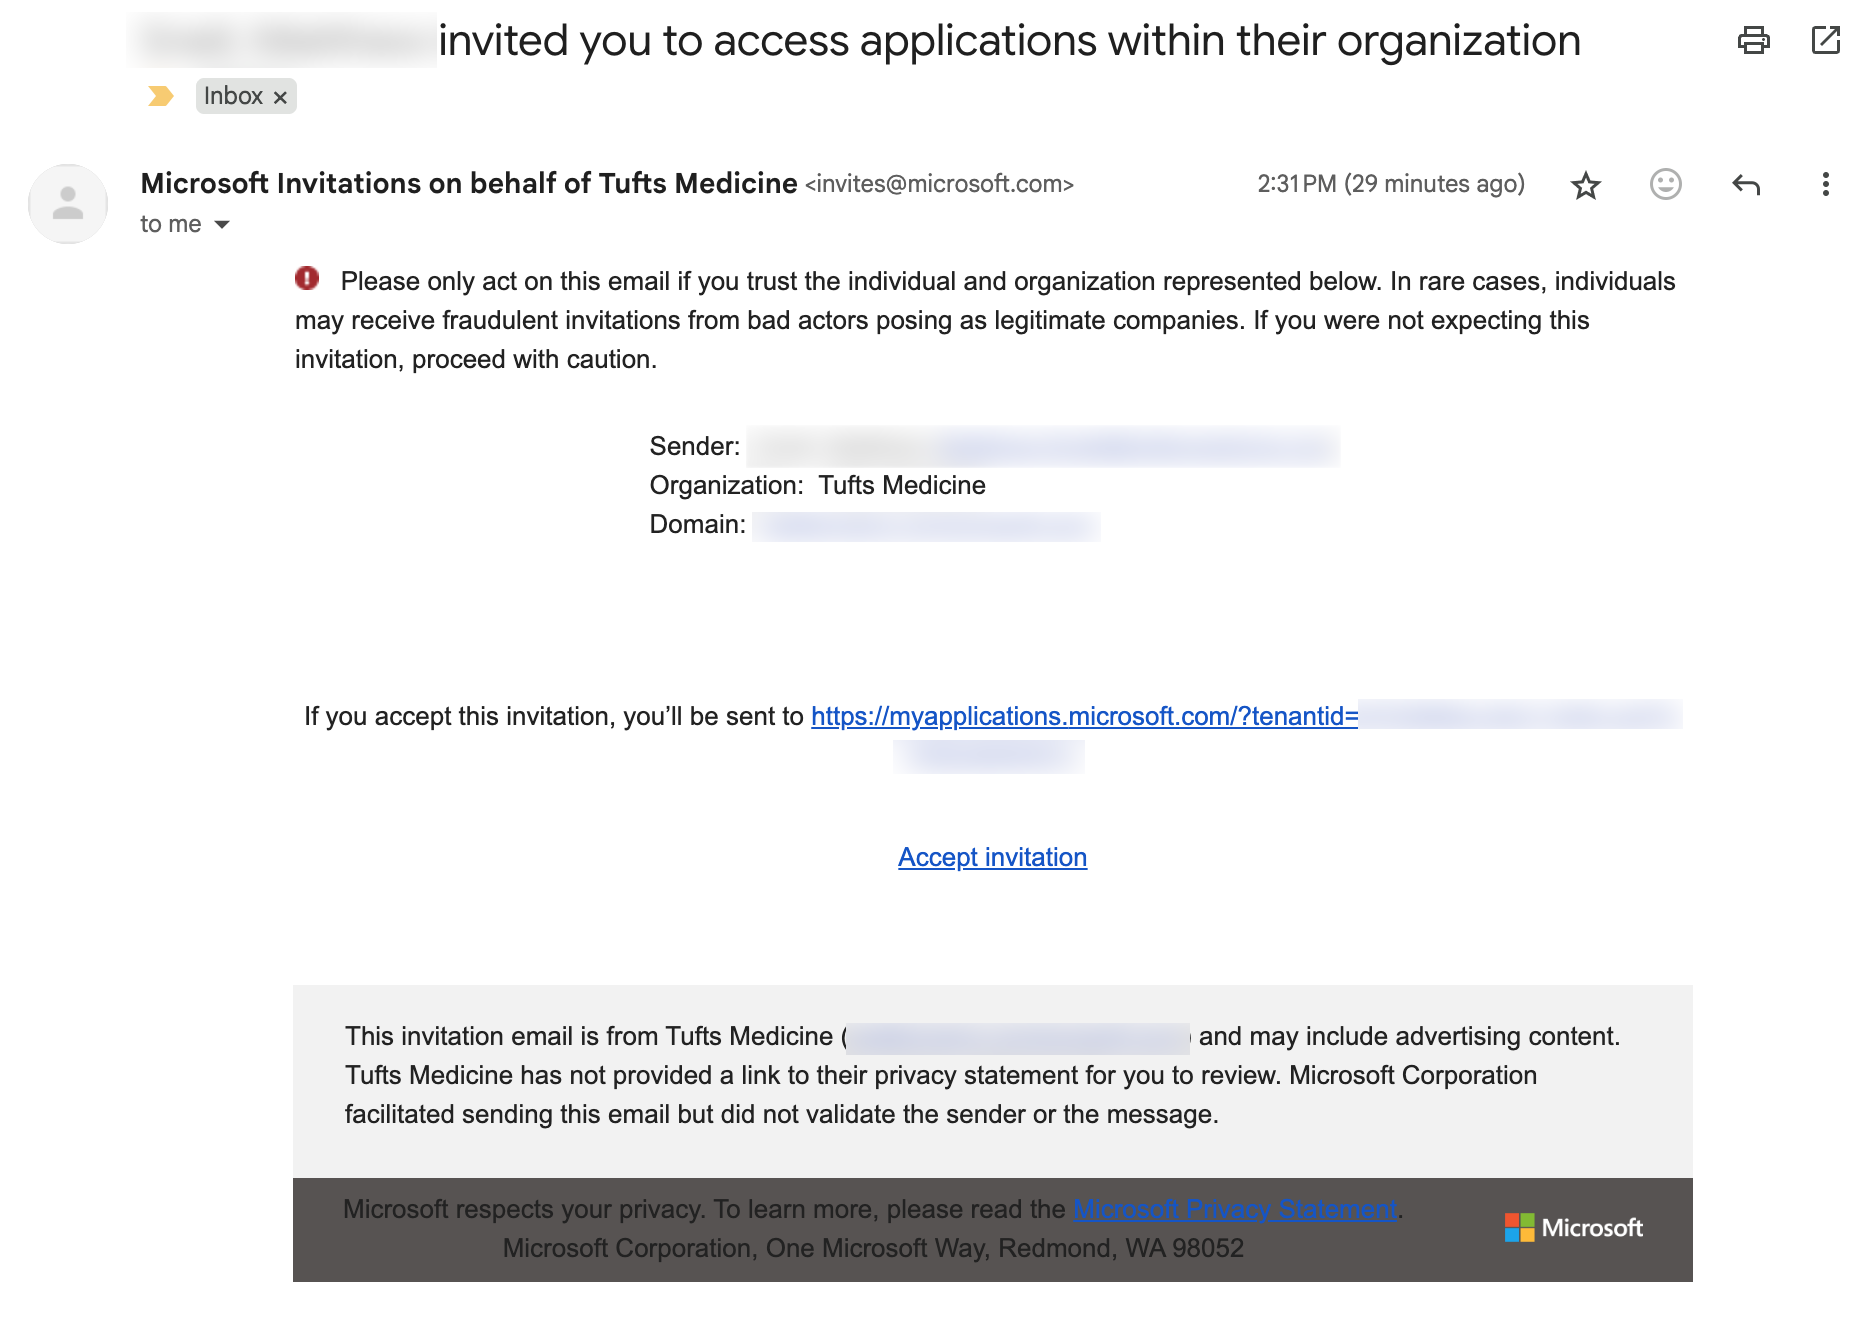Open the Microsoft Privacy Statement link
Viewport: 1874px width, 1322px height.
coord(1235,1209)
